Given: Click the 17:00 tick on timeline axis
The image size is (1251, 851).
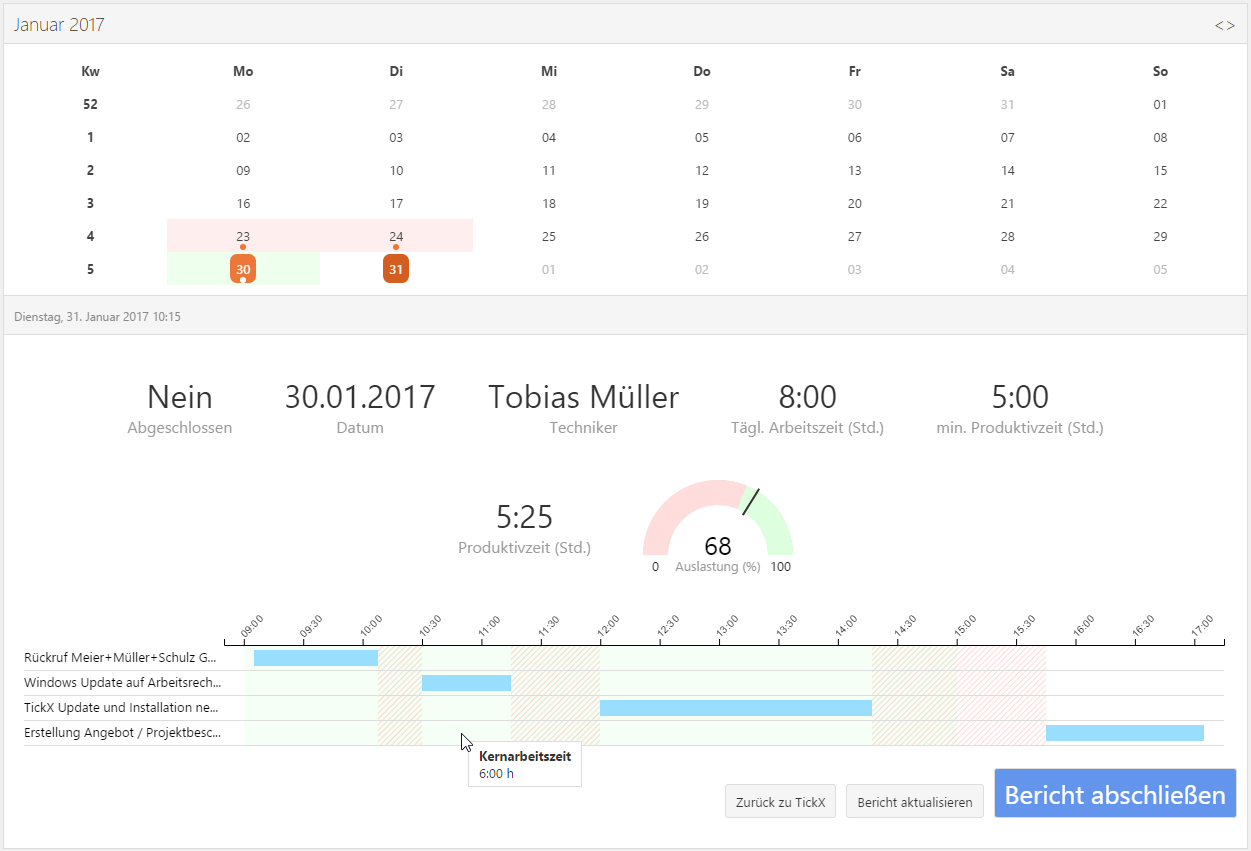Looking at the screenshot, I should pyautogui.click(x=1200, y=627).
